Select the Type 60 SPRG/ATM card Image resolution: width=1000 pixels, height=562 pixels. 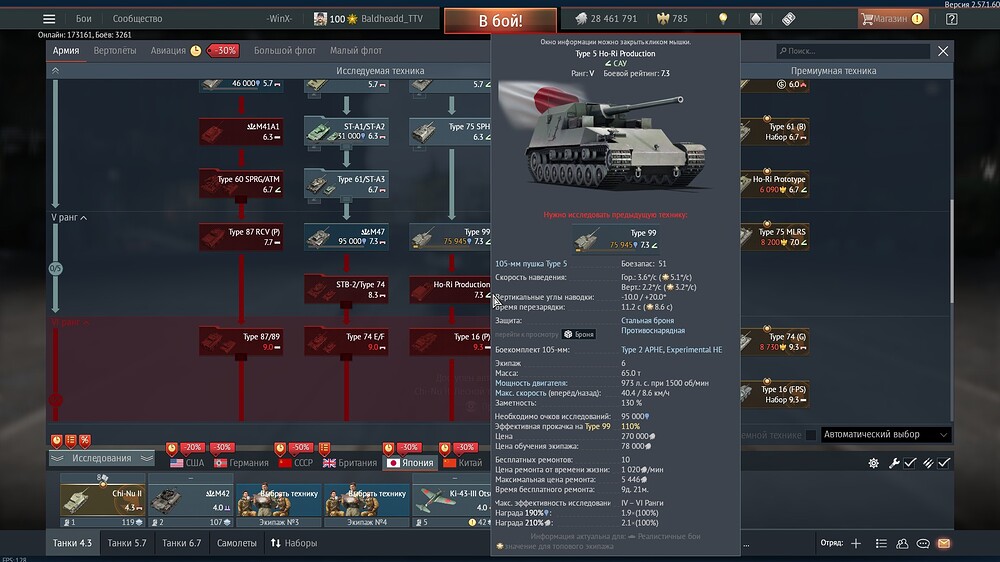click(x=241, y=184)
